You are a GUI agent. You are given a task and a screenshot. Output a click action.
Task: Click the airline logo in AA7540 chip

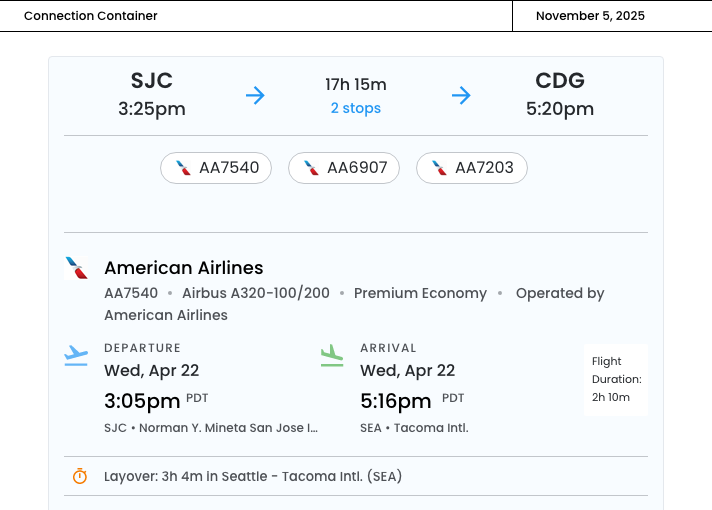tap(183, 168)
